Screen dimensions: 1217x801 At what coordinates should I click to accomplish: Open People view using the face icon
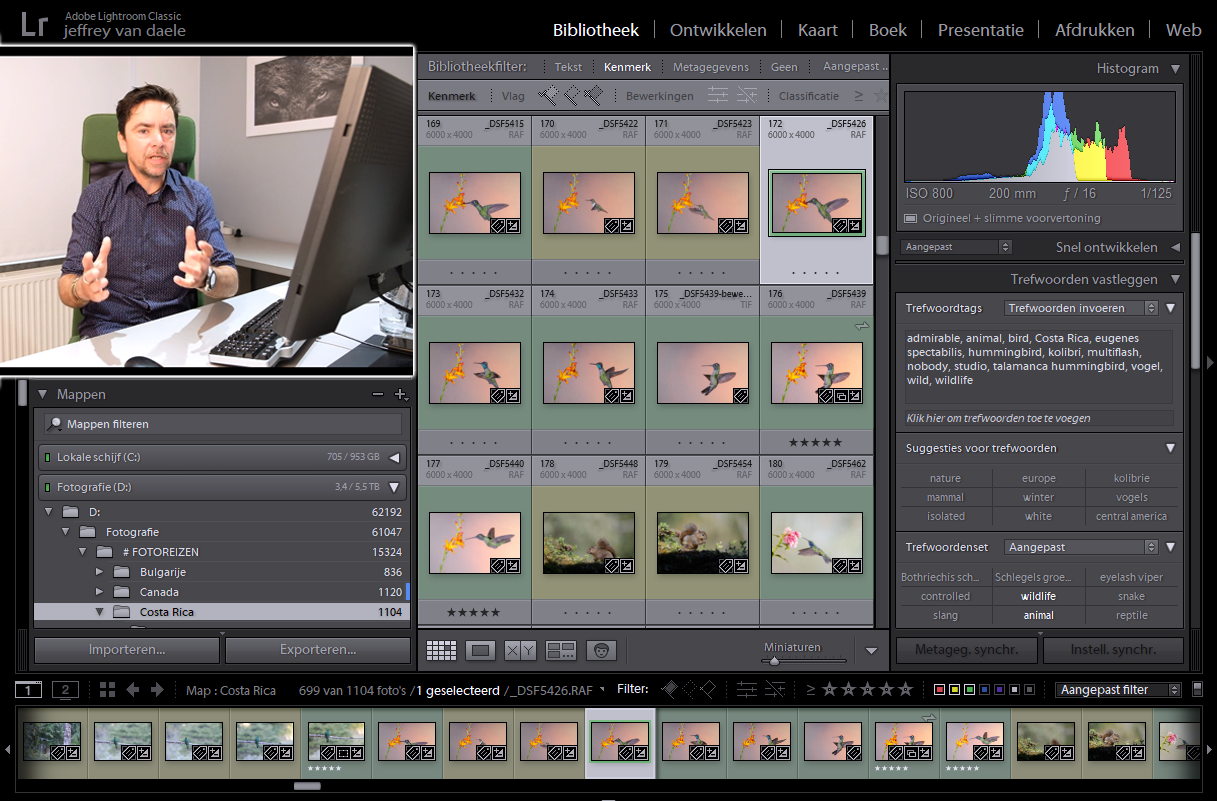(601, 650)
